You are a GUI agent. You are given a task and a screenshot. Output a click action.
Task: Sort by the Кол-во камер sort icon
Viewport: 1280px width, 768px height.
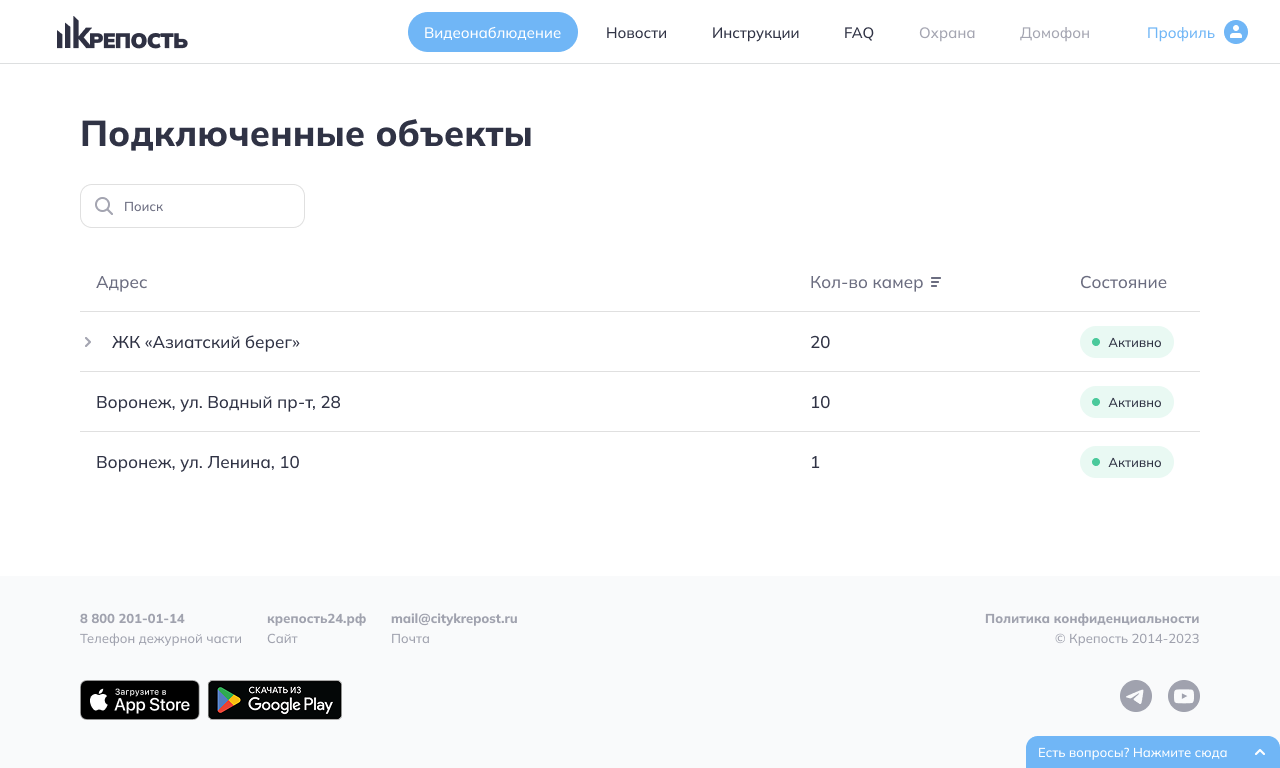(x=936, y=282)
